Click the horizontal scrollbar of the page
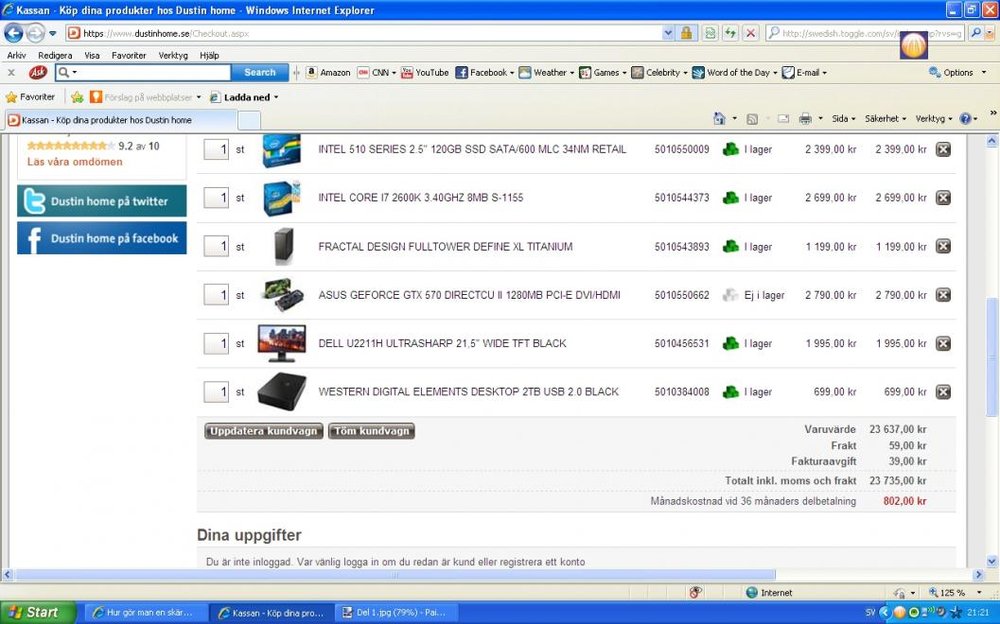The height and width of the screenshot is (624, 1000). coord(395,575)
